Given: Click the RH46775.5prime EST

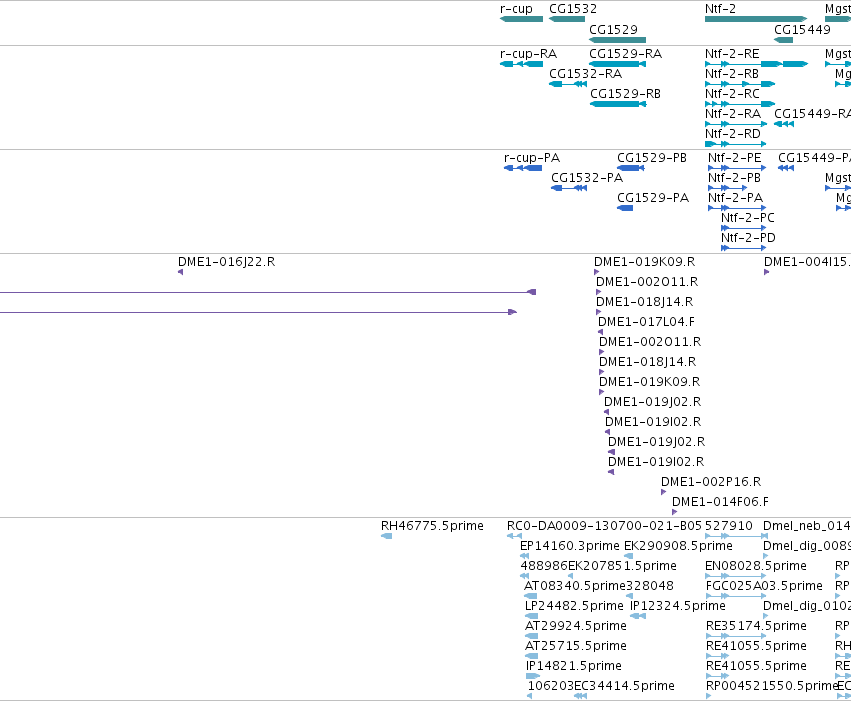Looking at the screenshot, I should click(x=386, y=537).
